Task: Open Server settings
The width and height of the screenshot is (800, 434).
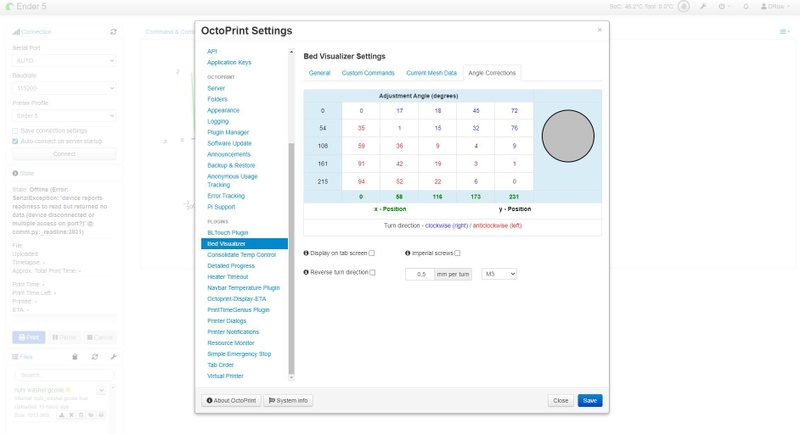Action: (x=216, y=88)
